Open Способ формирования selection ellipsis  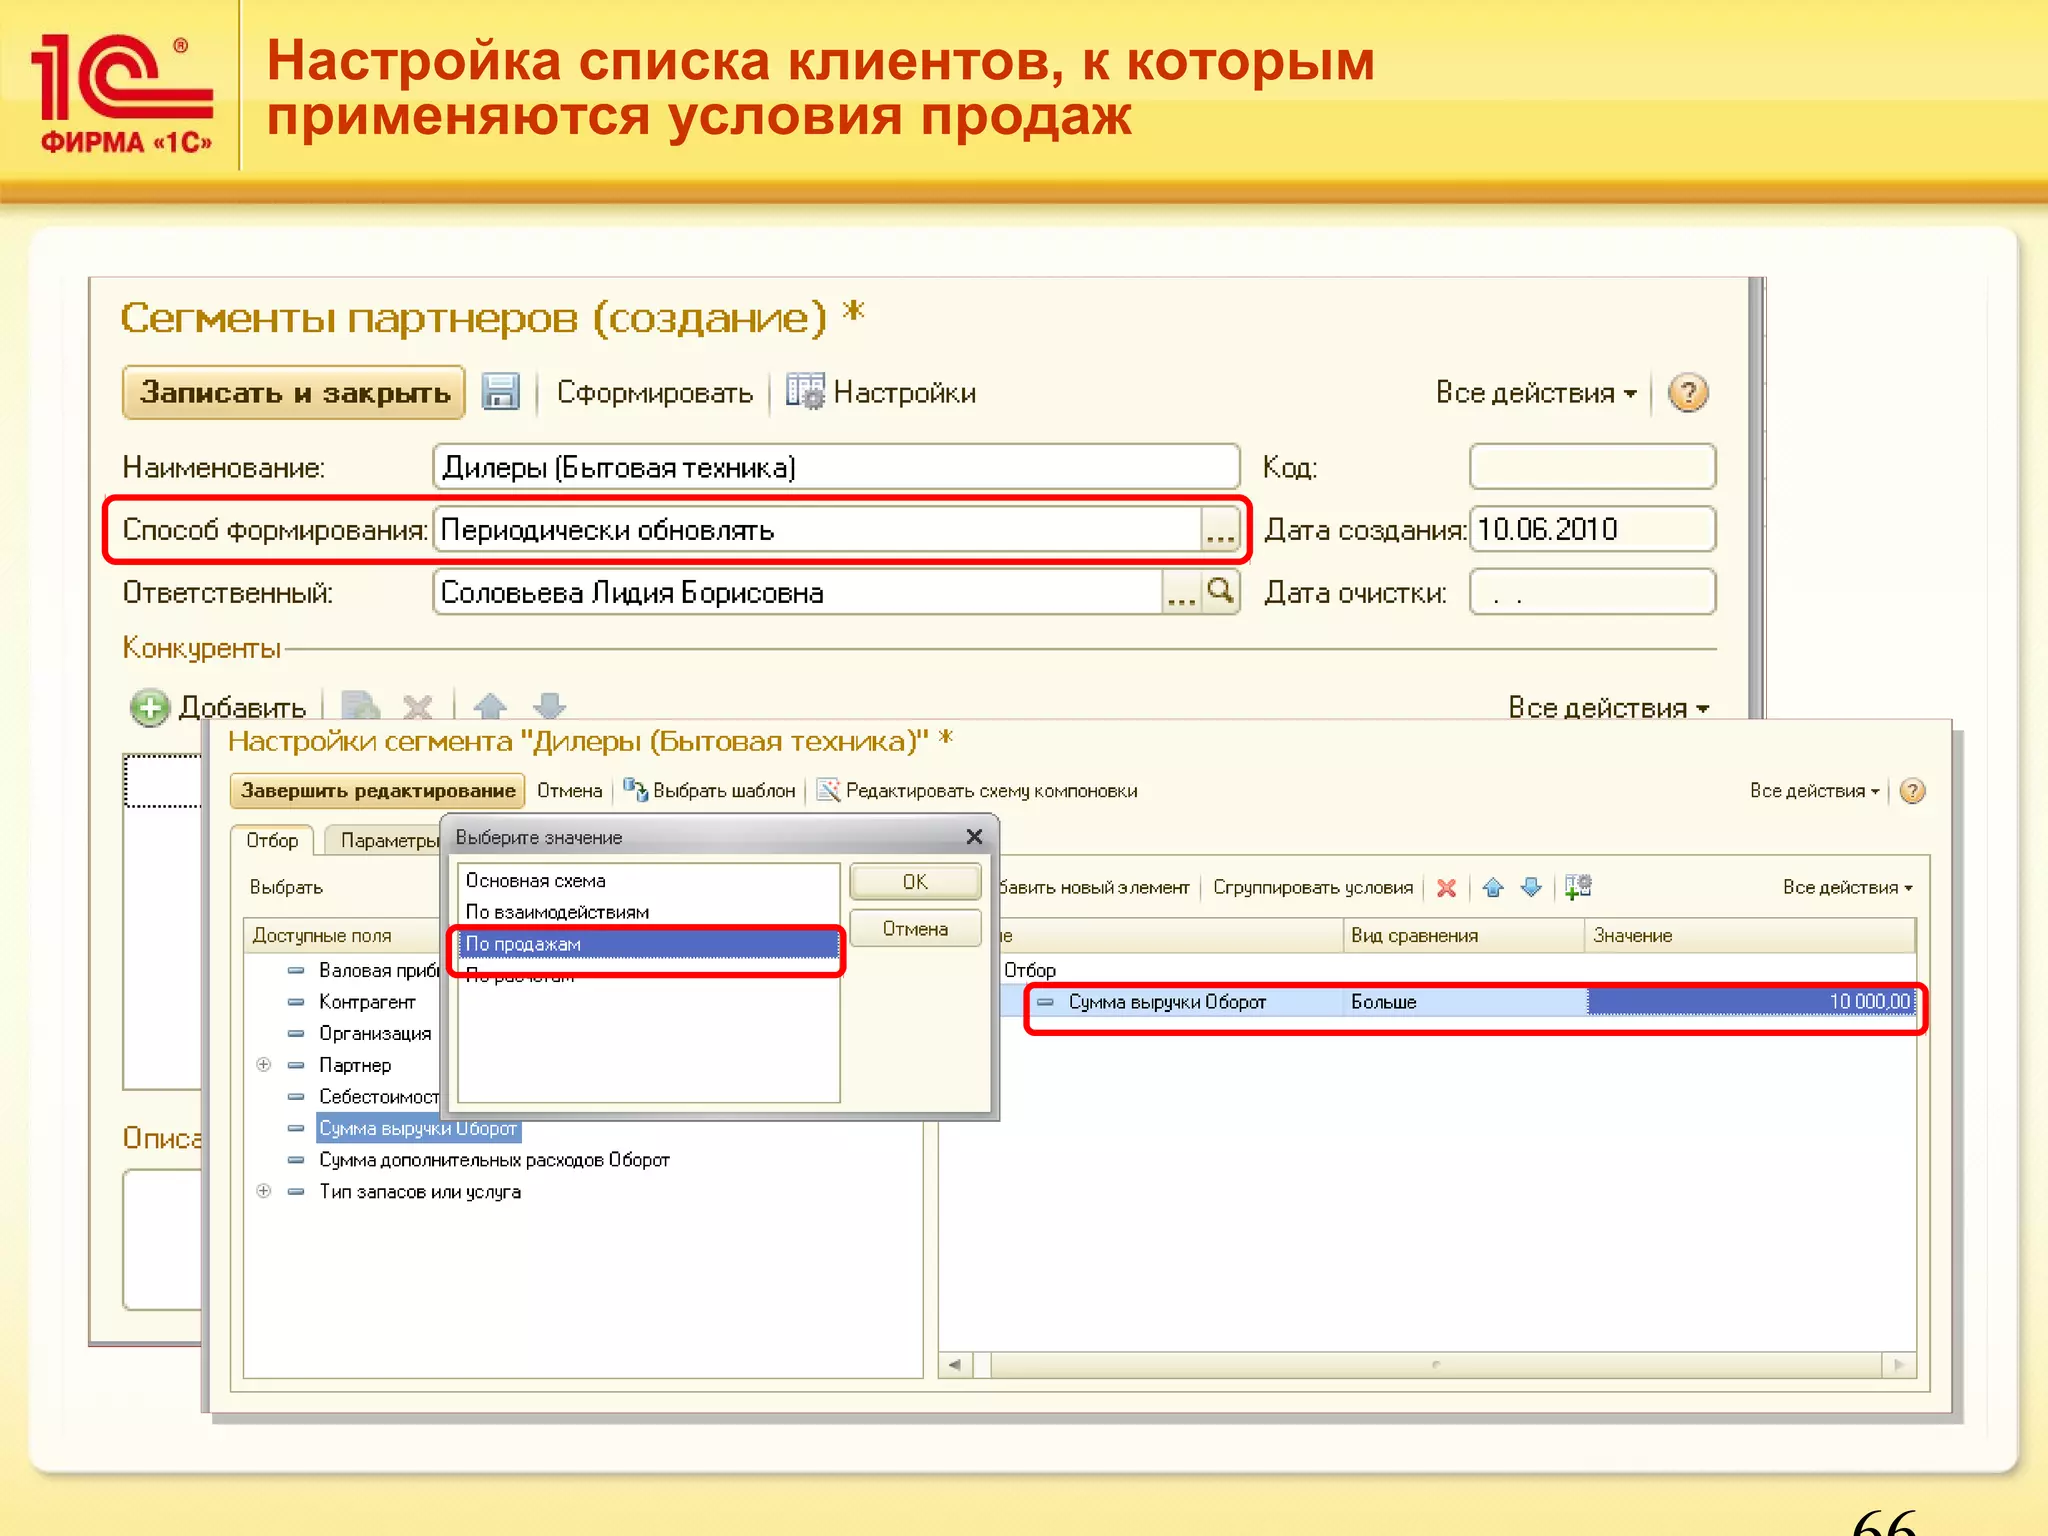tap(1220, 530)
